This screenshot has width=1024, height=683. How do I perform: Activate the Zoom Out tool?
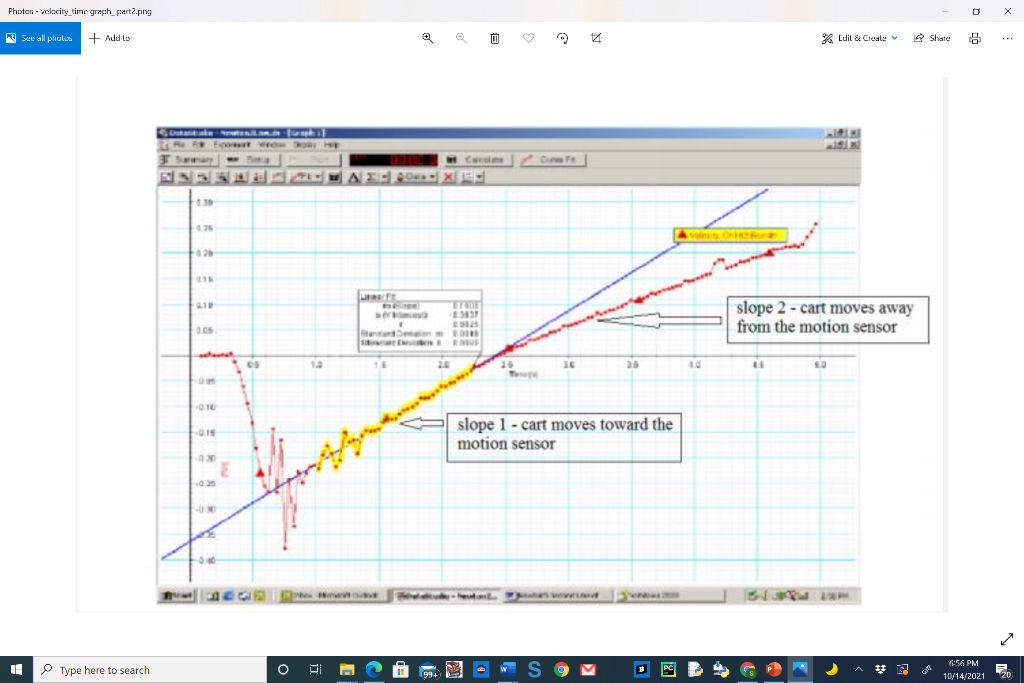202,176
